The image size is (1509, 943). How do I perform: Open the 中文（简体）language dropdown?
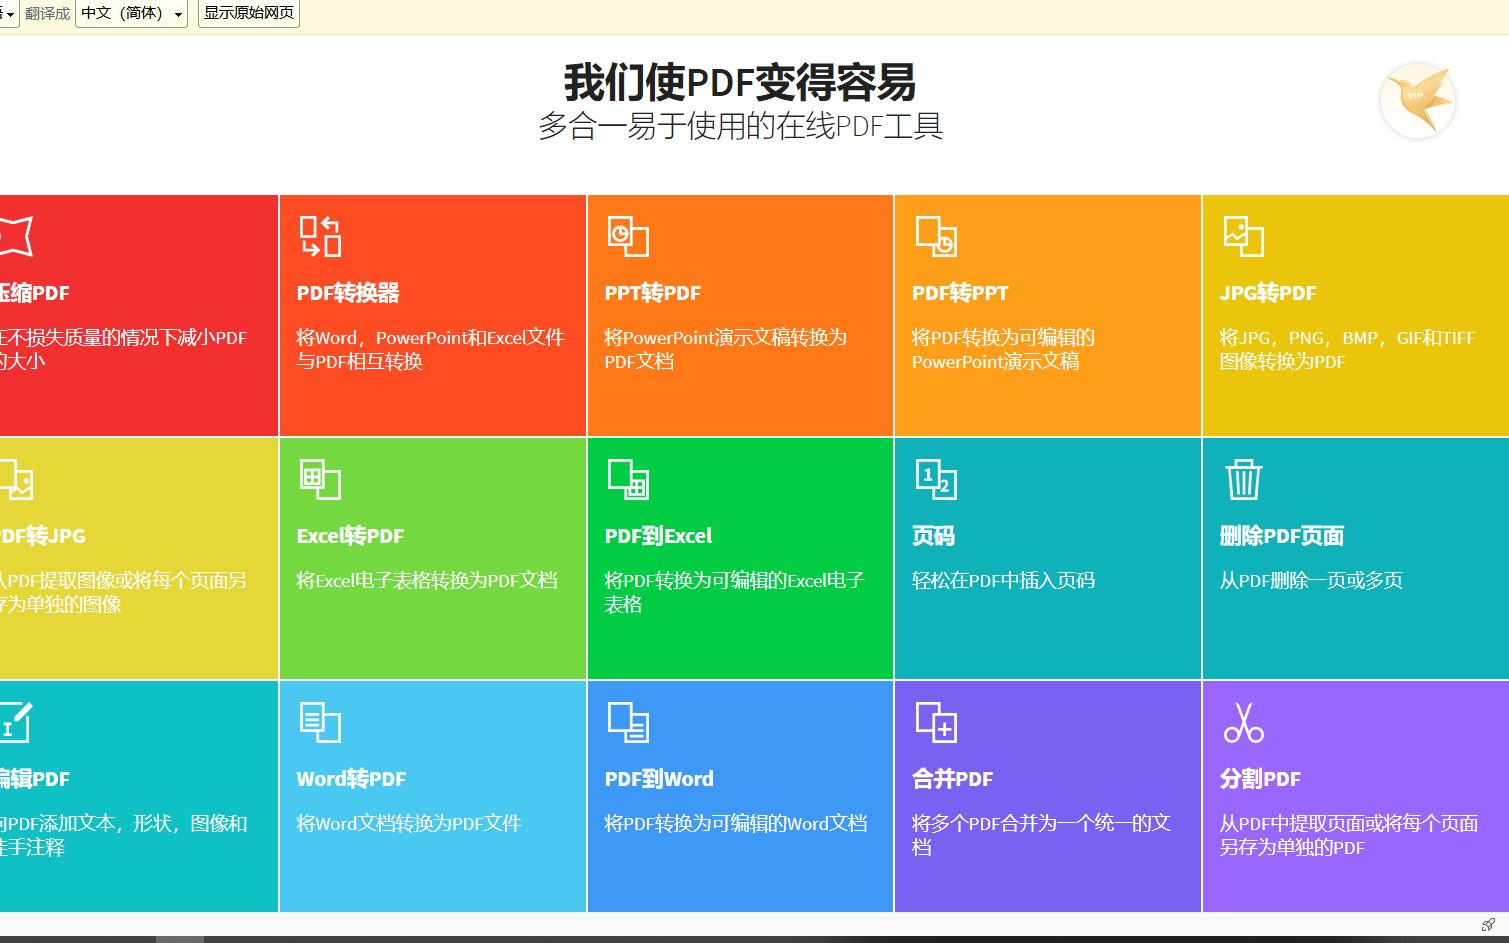click(x=131, y=13)
